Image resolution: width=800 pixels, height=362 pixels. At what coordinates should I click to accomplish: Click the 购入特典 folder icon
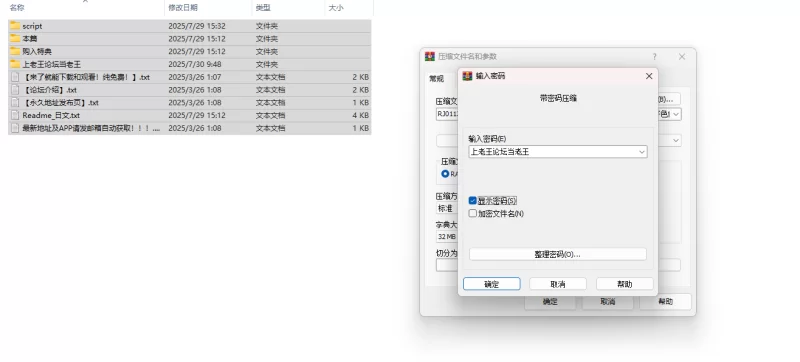click(x=15, y=51)
